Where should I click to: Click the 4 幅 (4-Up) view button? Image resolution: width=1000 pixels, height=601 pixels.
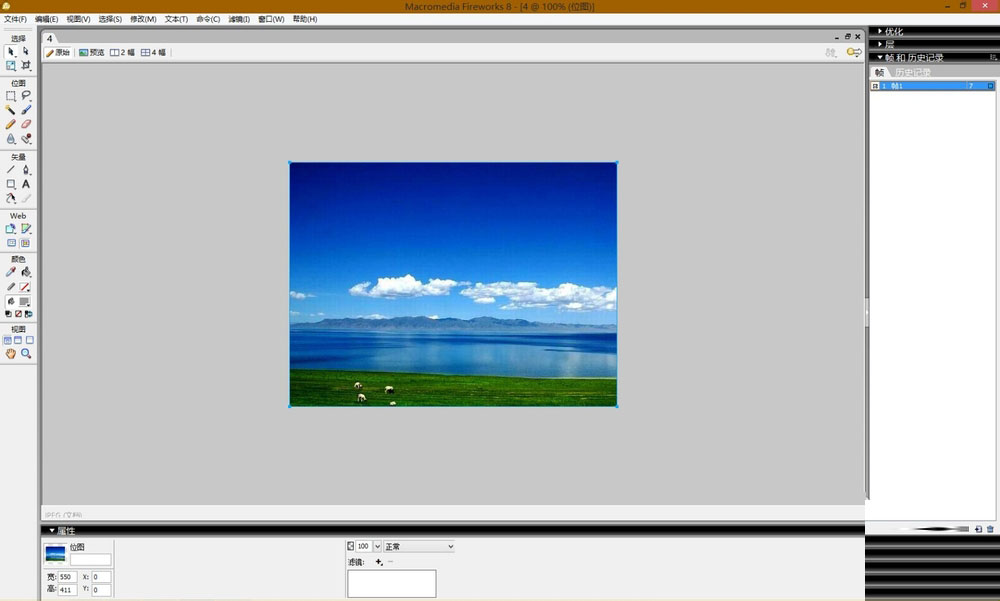point(154,52)
